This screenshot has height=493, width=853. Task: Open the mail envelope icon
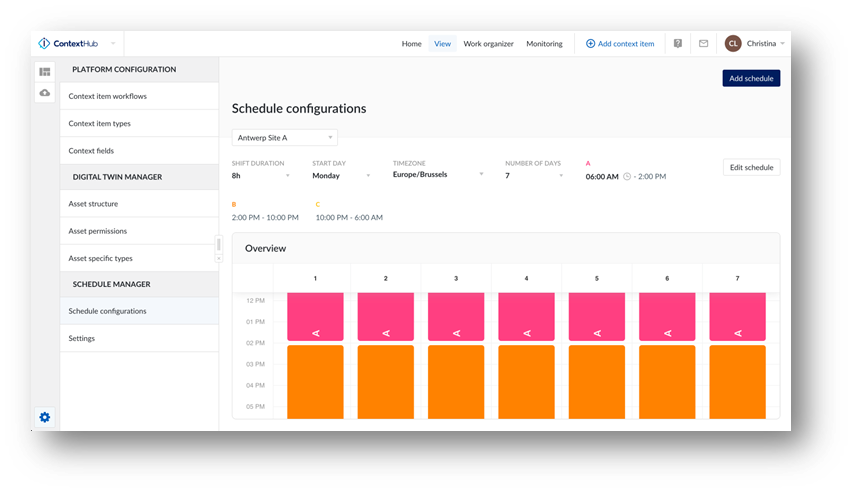pos(703,44)
